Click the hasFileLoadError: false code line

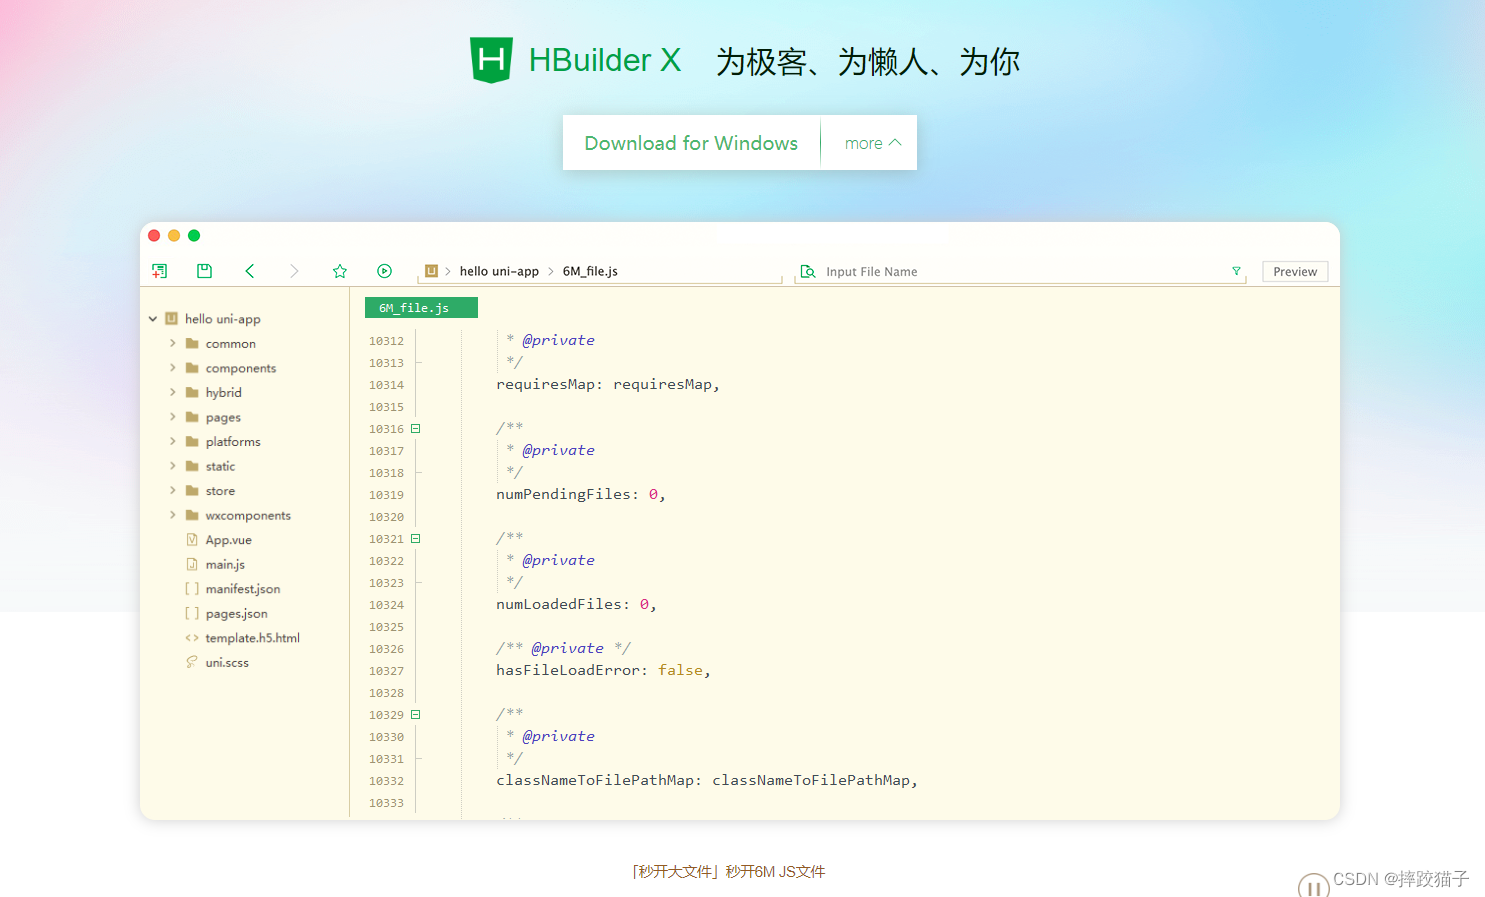(603, 670)
